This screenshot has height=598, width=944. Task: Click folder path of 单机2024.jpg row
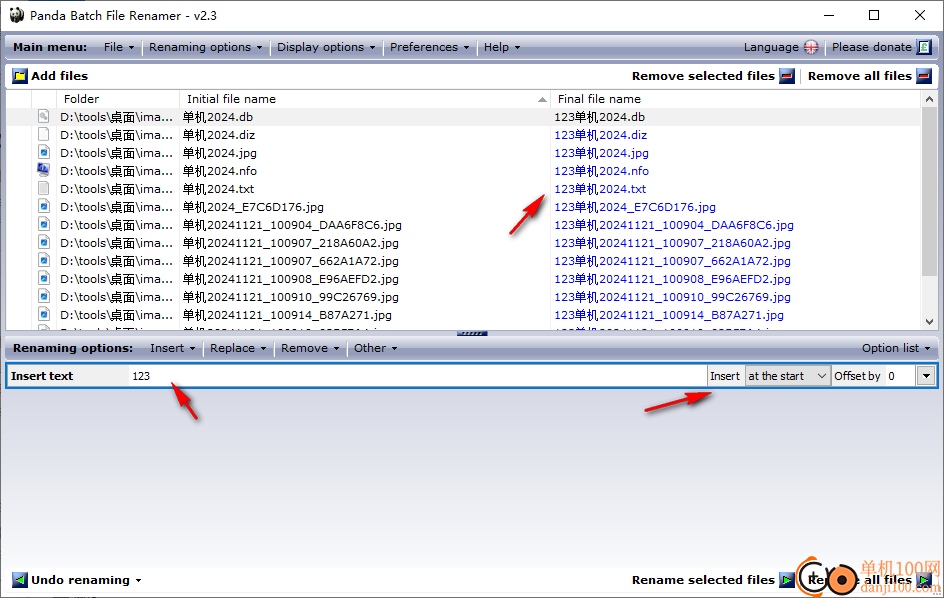(116, 153)
